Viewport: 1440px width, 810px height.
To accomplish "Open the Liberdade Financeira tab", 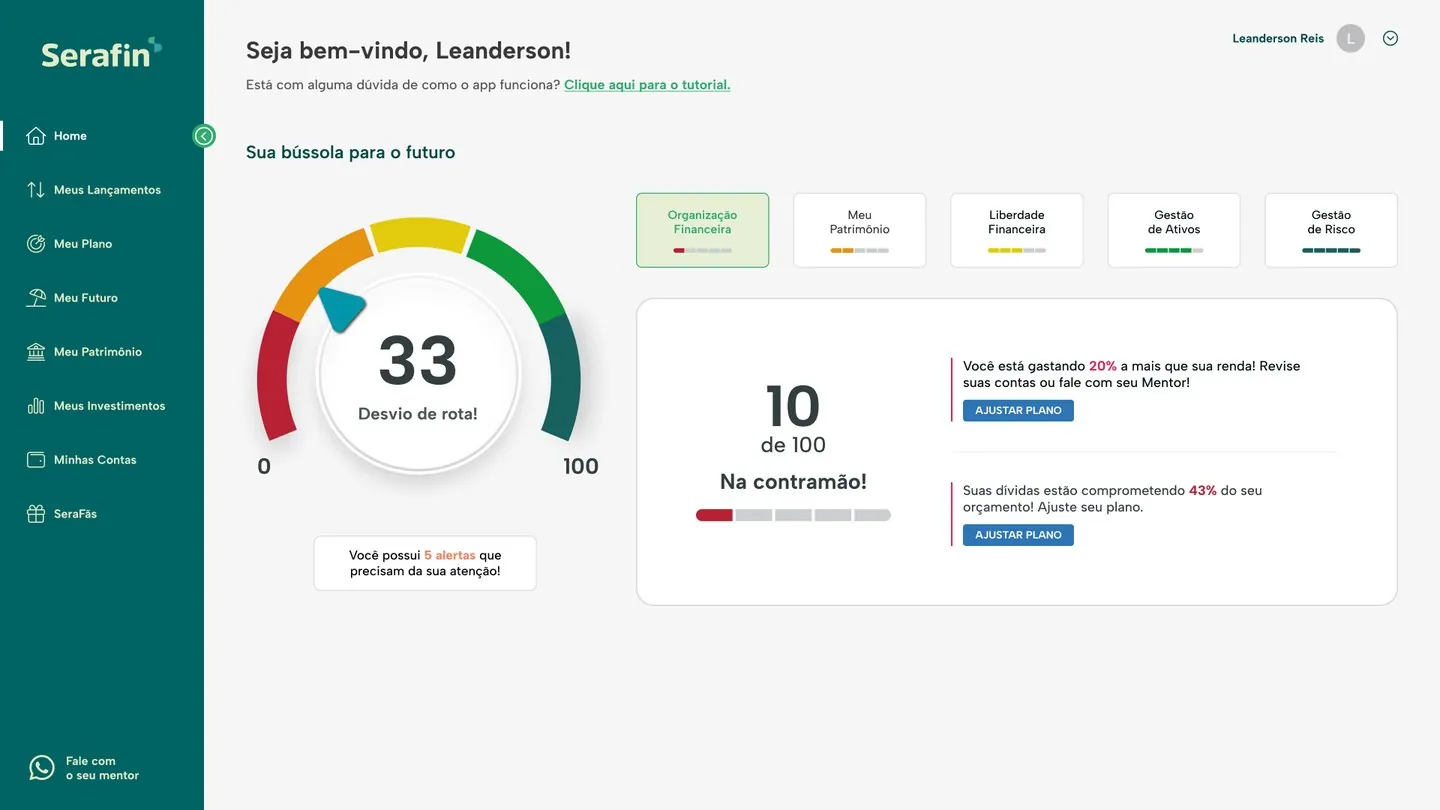I will (x=1016, y=230).
